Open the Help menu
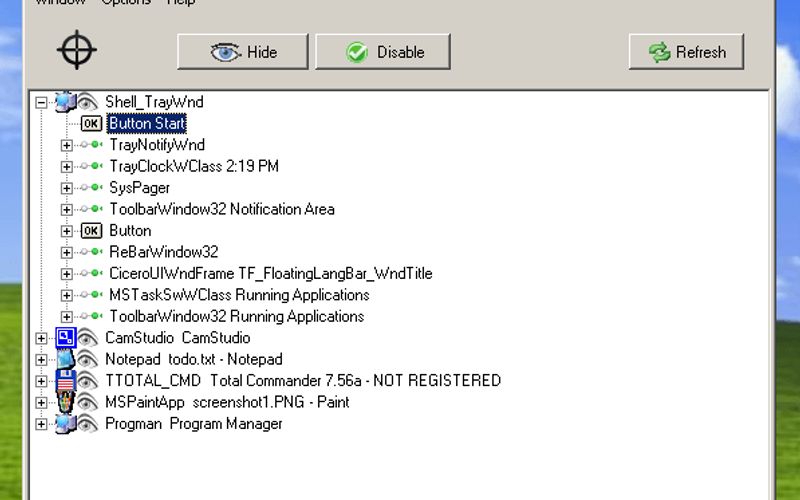 [x=181, y=2]
